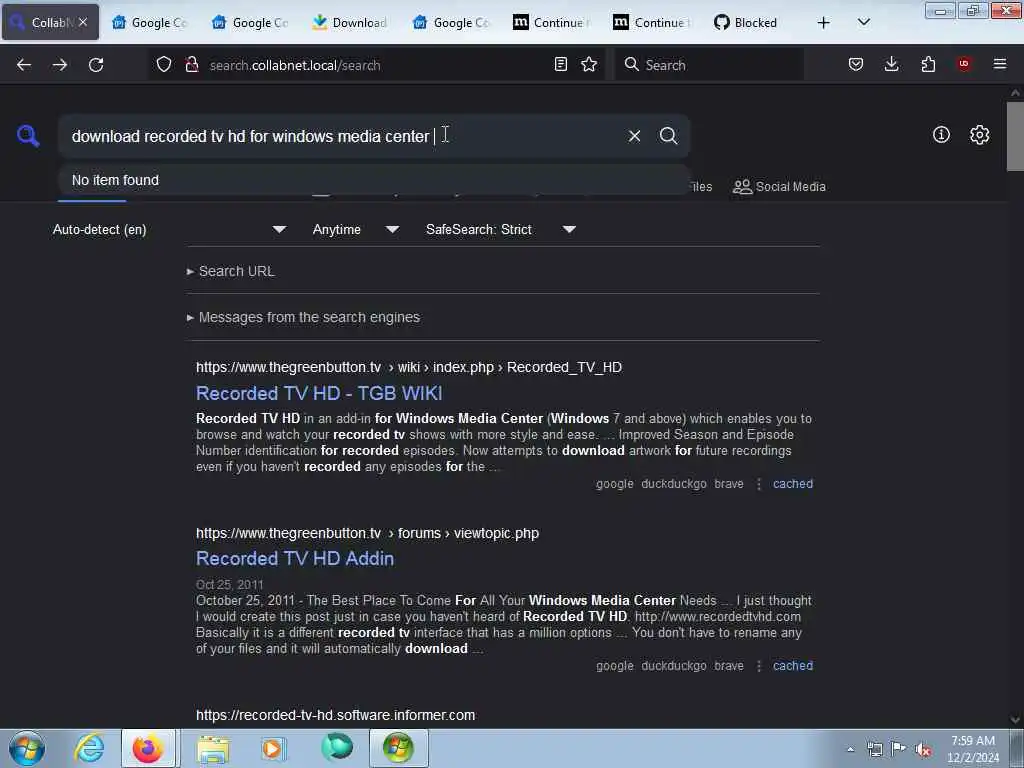Switch to the Download tab
This screenshot has width=1024, height=768.
tap(349, 23)
